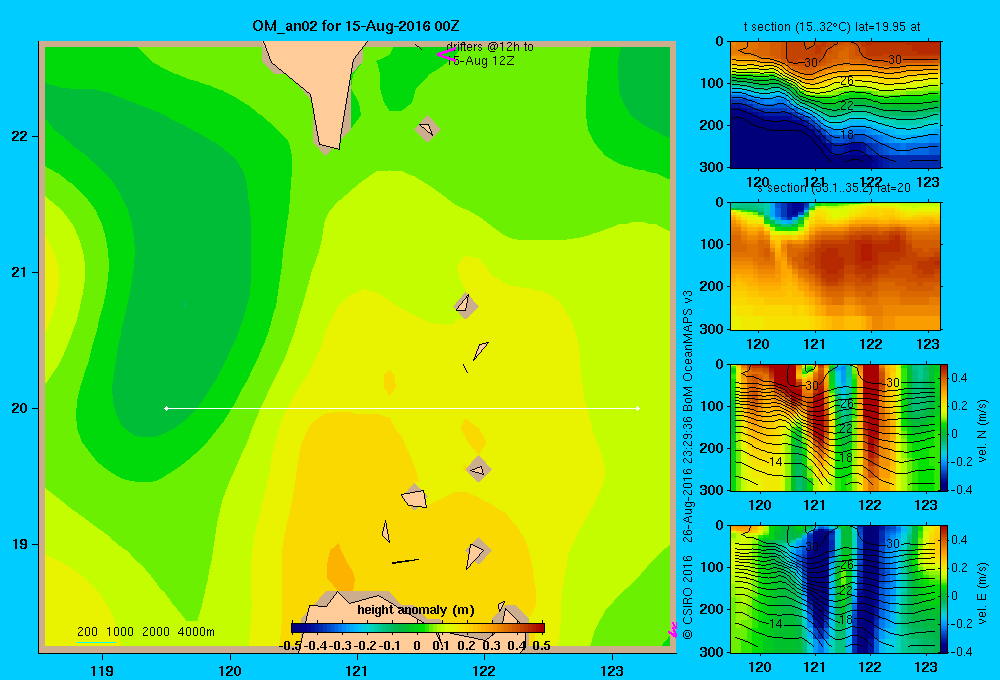Click the "vel. E (m/s)" axis label
The width and height of the screenshot is (1000, 680).
[982, 592]
